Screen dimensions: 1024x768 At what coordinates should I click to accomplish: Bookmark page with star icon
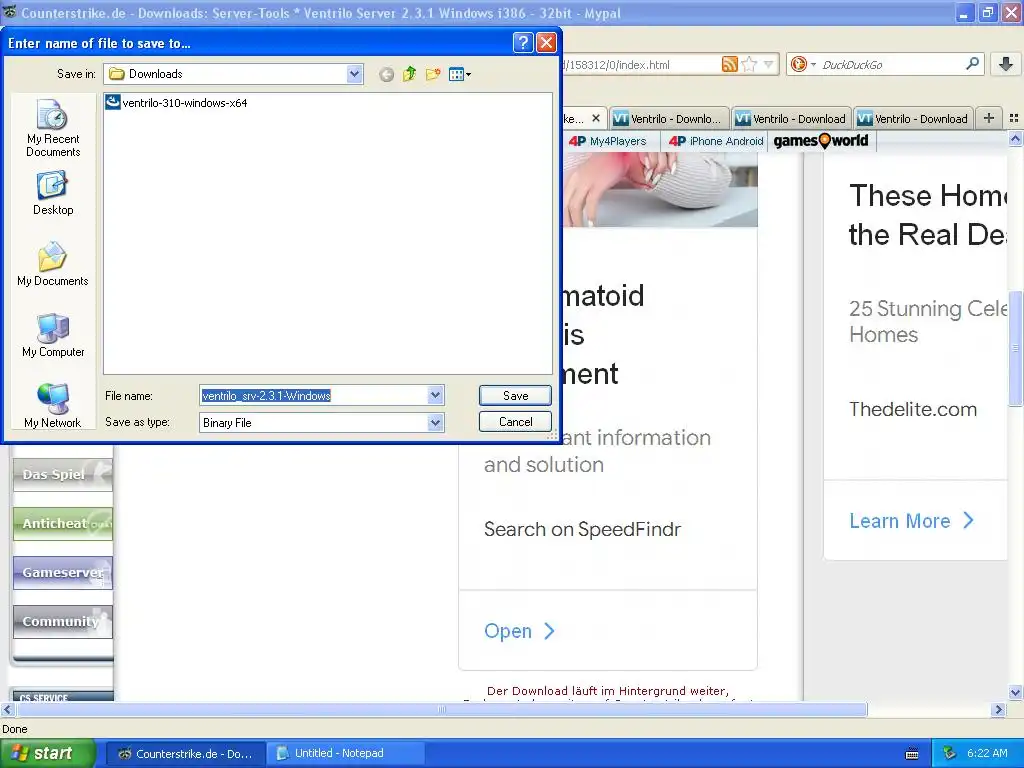point(749,64)
